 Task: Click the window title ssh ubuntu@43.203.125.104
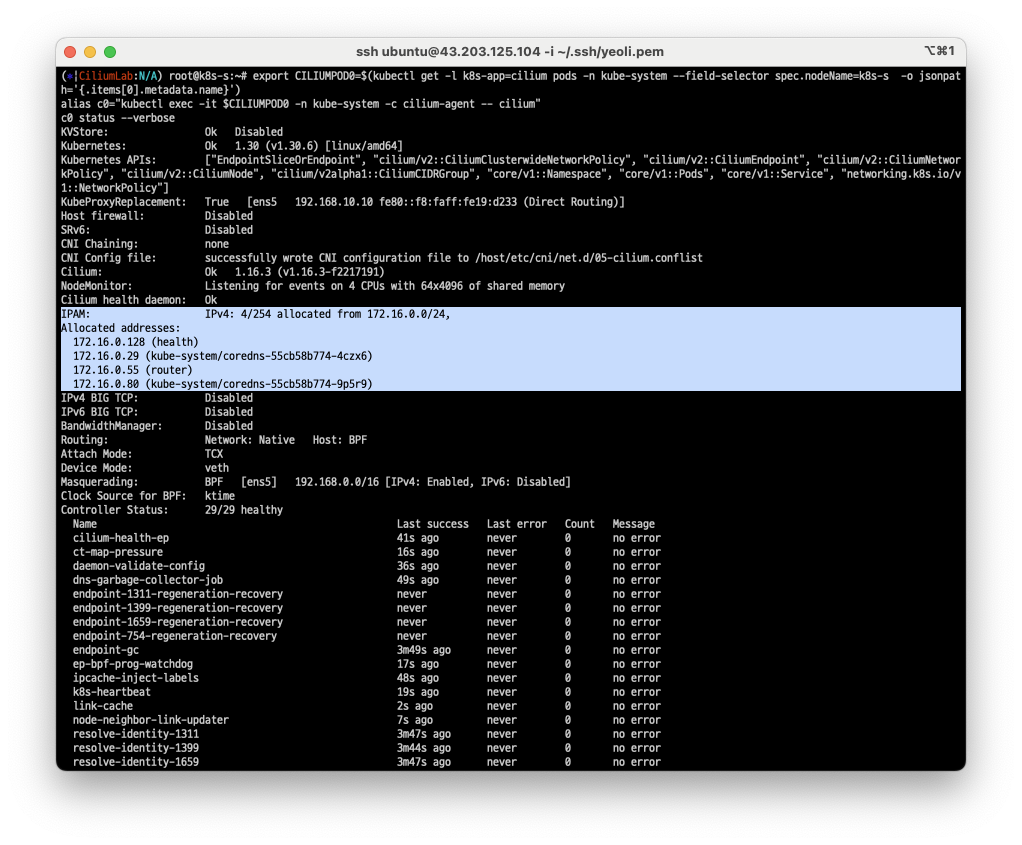(x=510, y=52)
